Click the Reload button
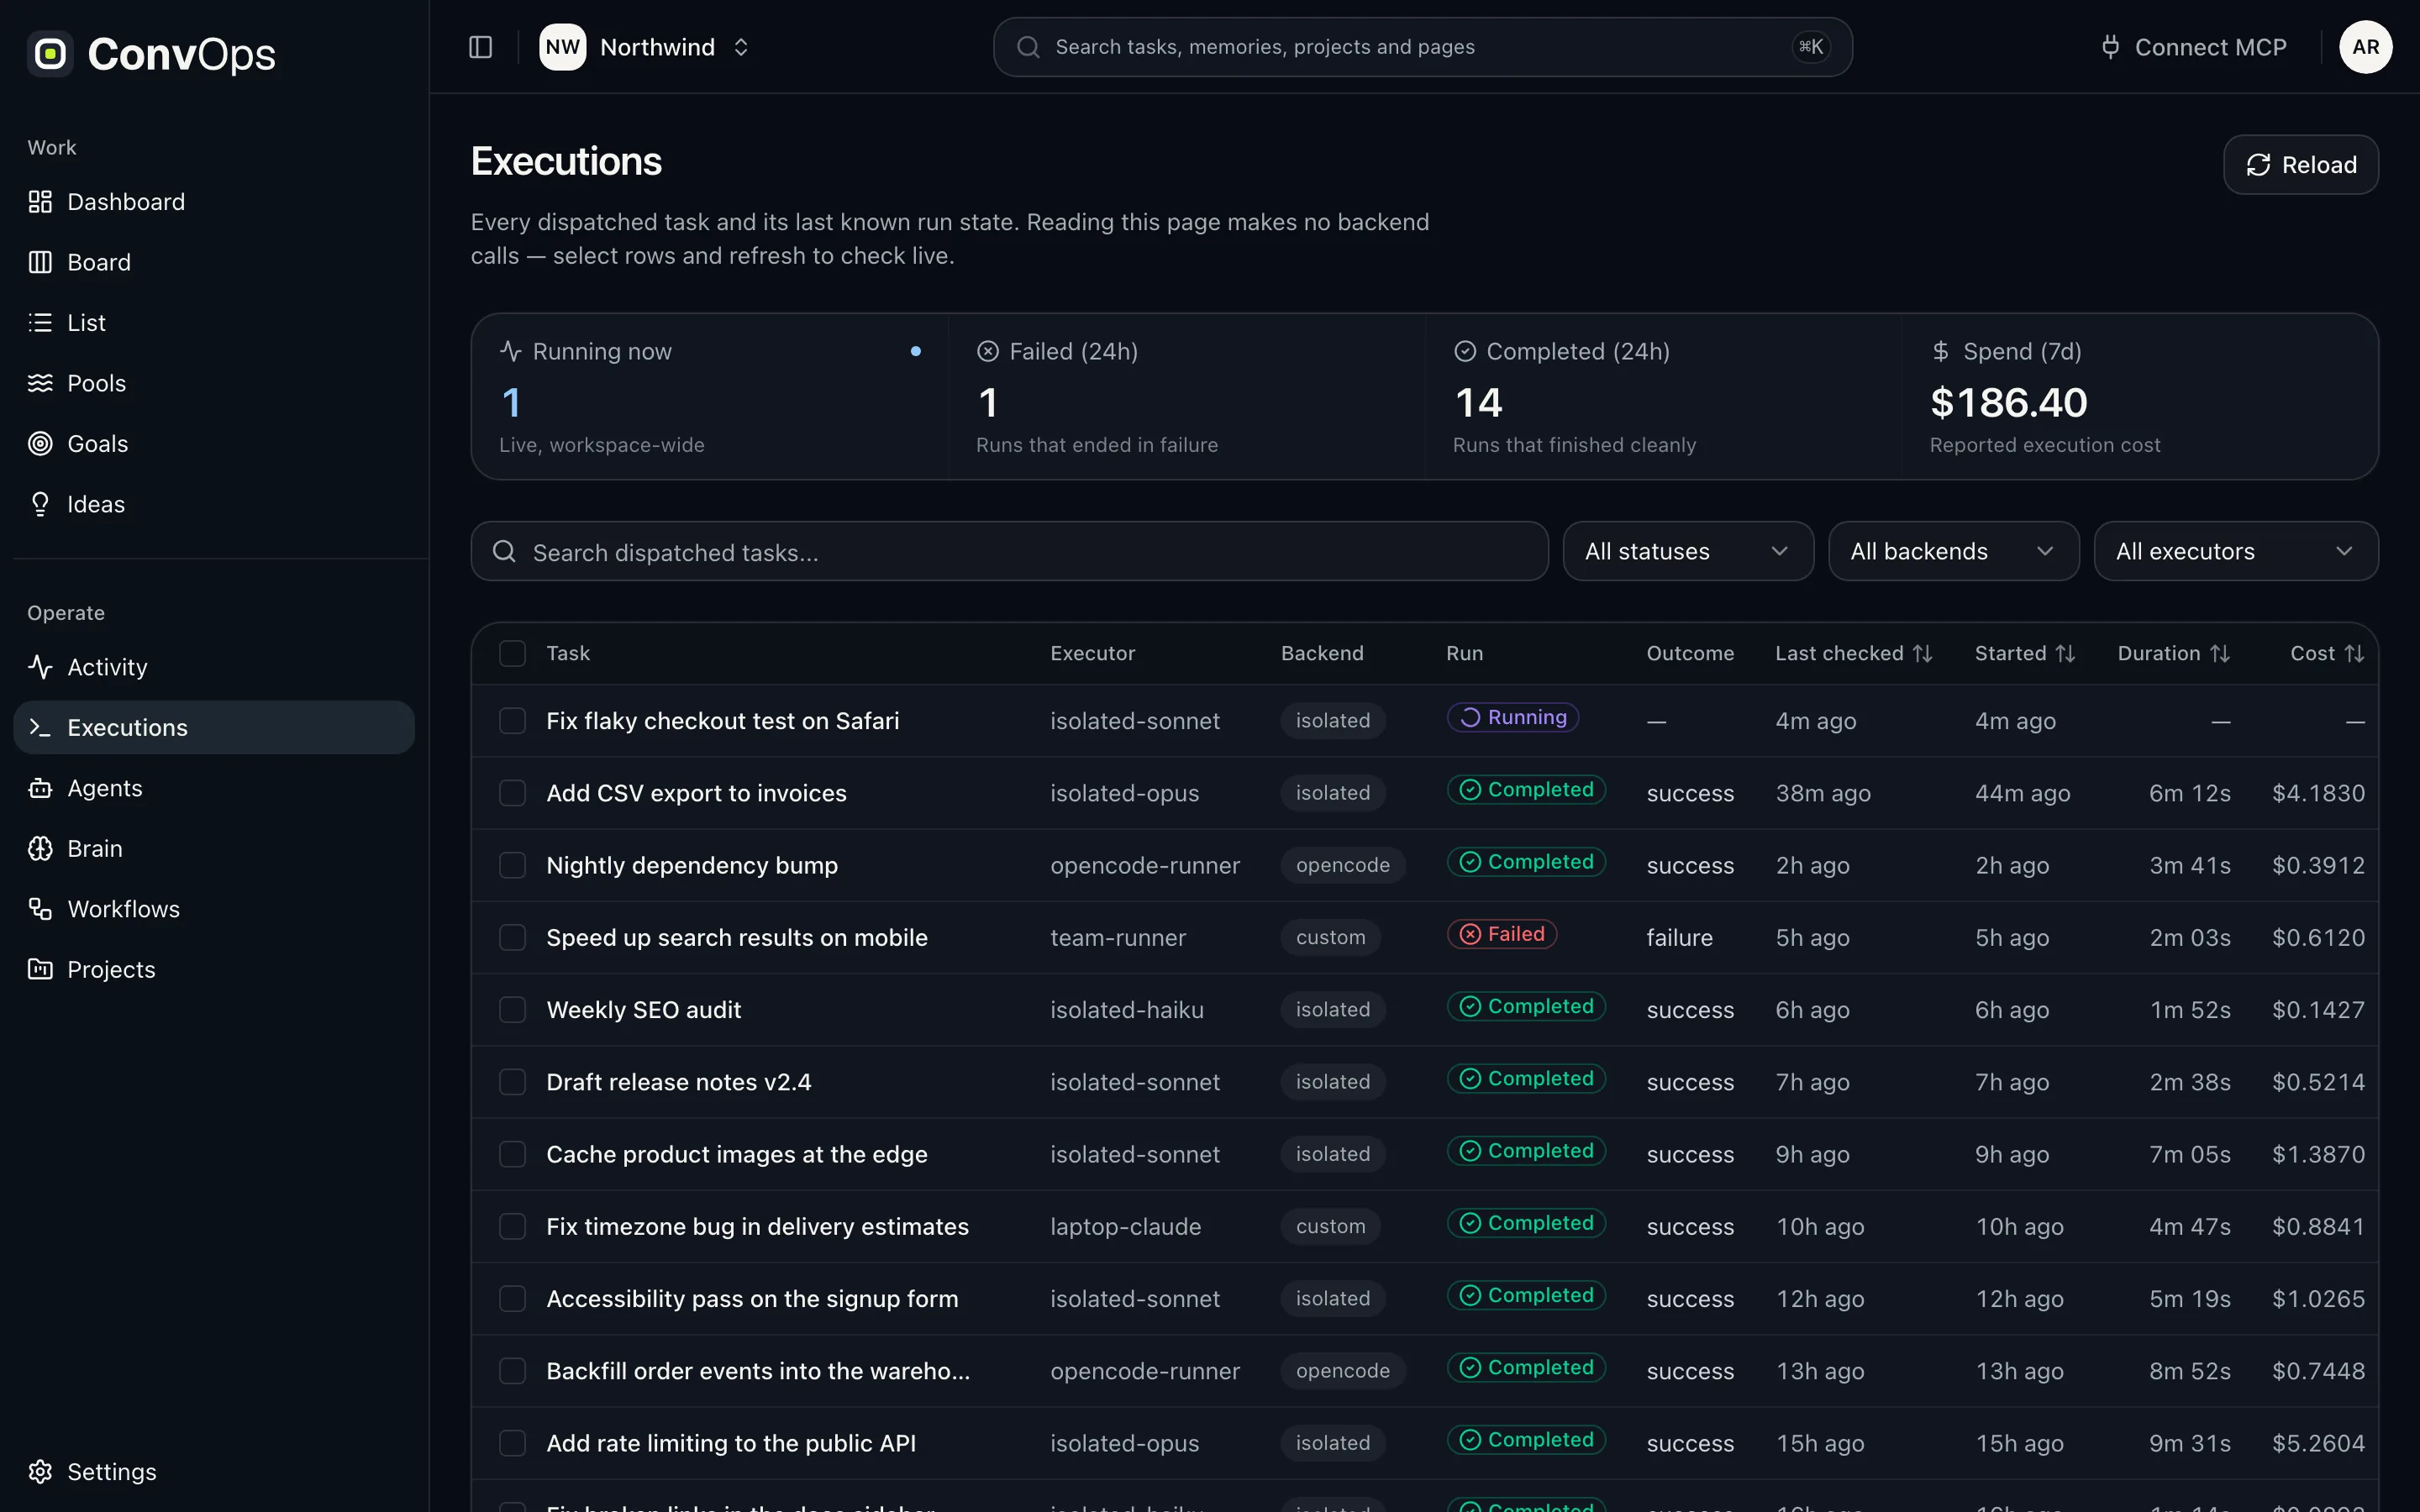Viewport: 2420px width, 1512px height. [x=2300, y=165]
